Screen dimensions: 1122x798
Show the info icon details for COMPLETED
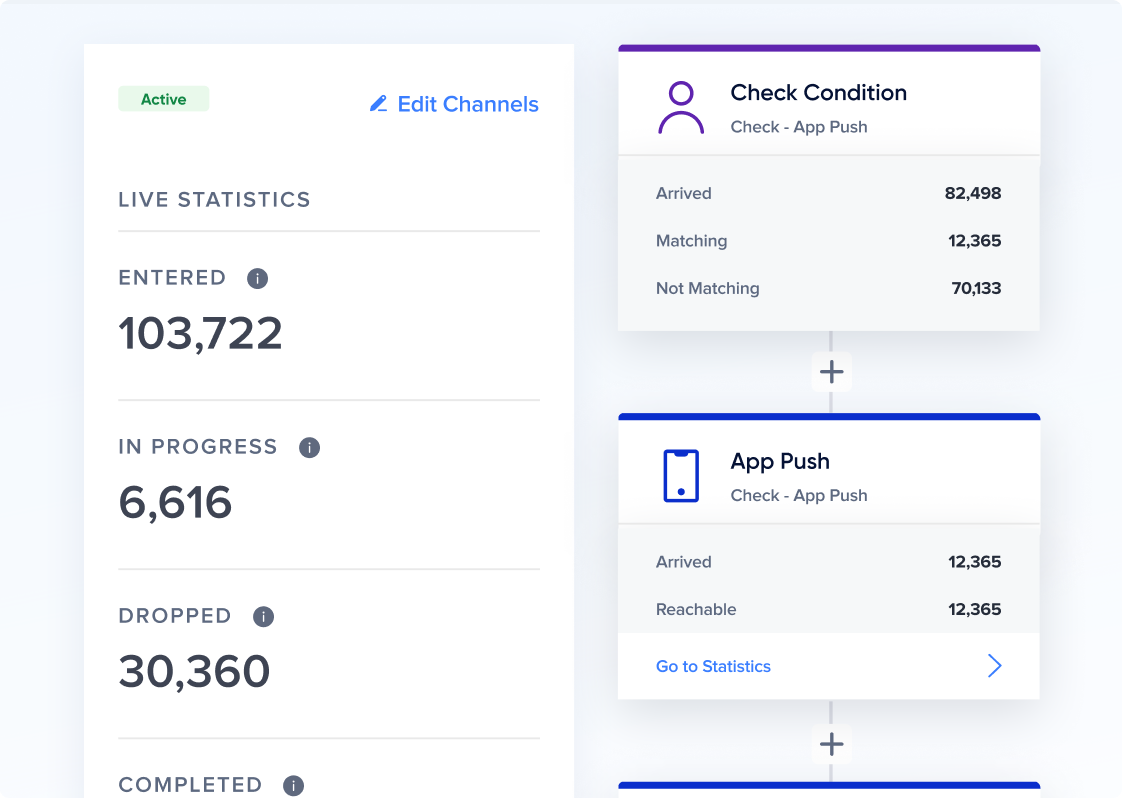click(x=293, y=785)
